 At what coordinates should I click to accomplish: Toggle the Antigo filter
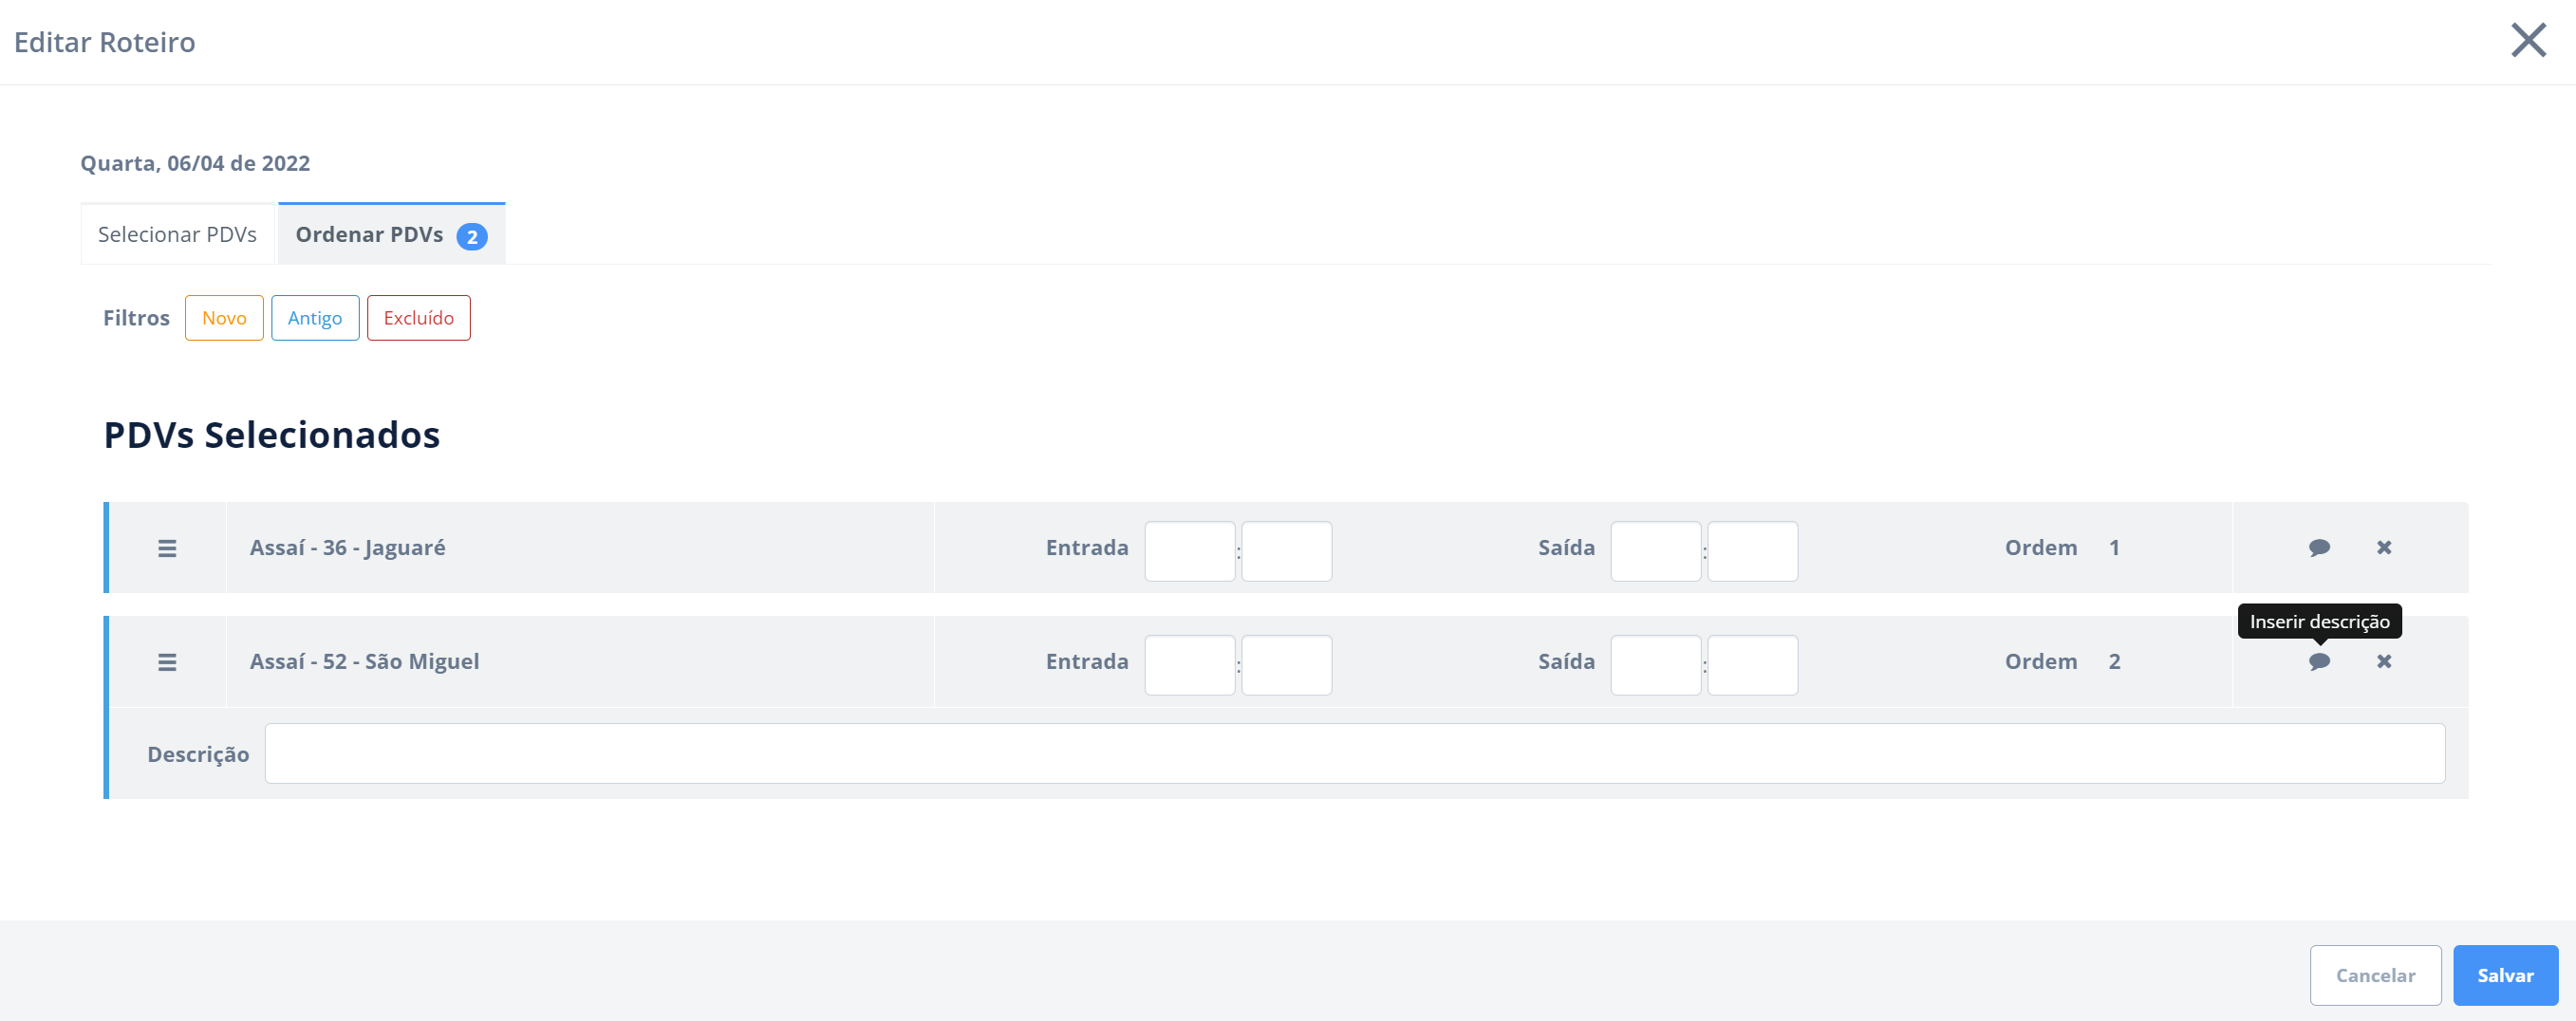coord(315,318)
